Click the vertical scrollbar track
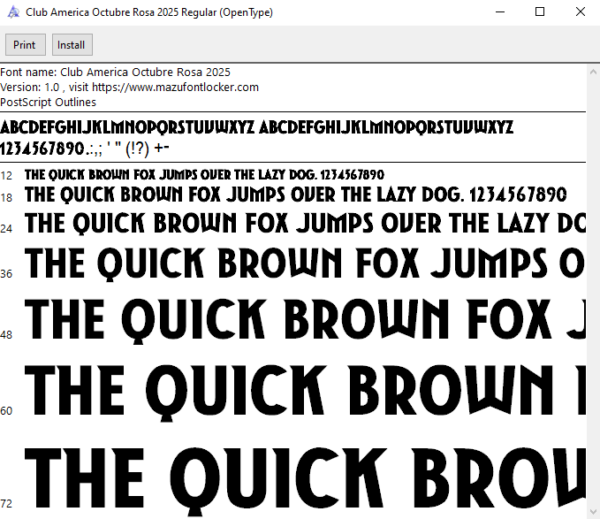The height and width of the screenshot is (519, 600). 593,291
